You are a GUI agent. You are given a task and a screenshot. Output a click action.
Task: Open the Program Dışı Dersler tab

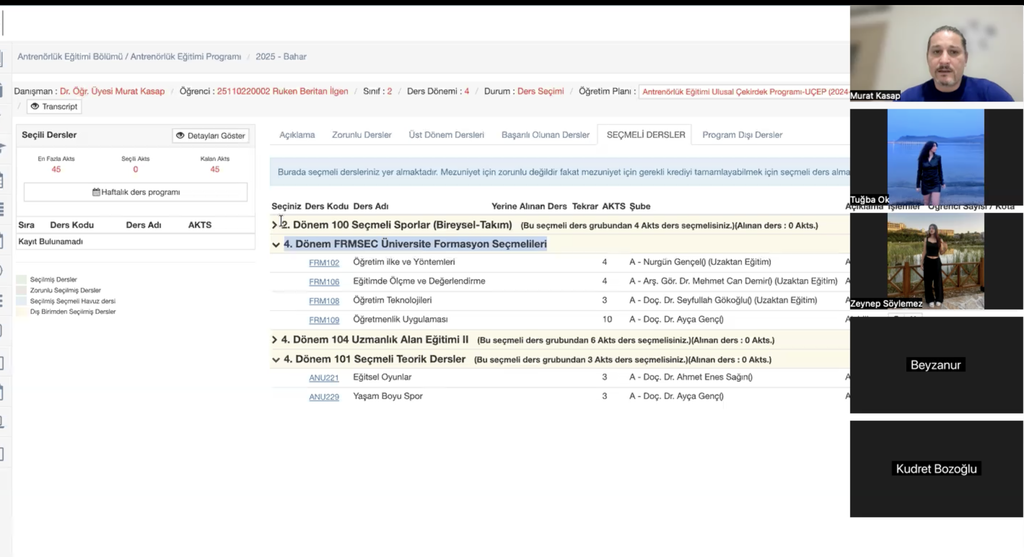tap(742, 135)
